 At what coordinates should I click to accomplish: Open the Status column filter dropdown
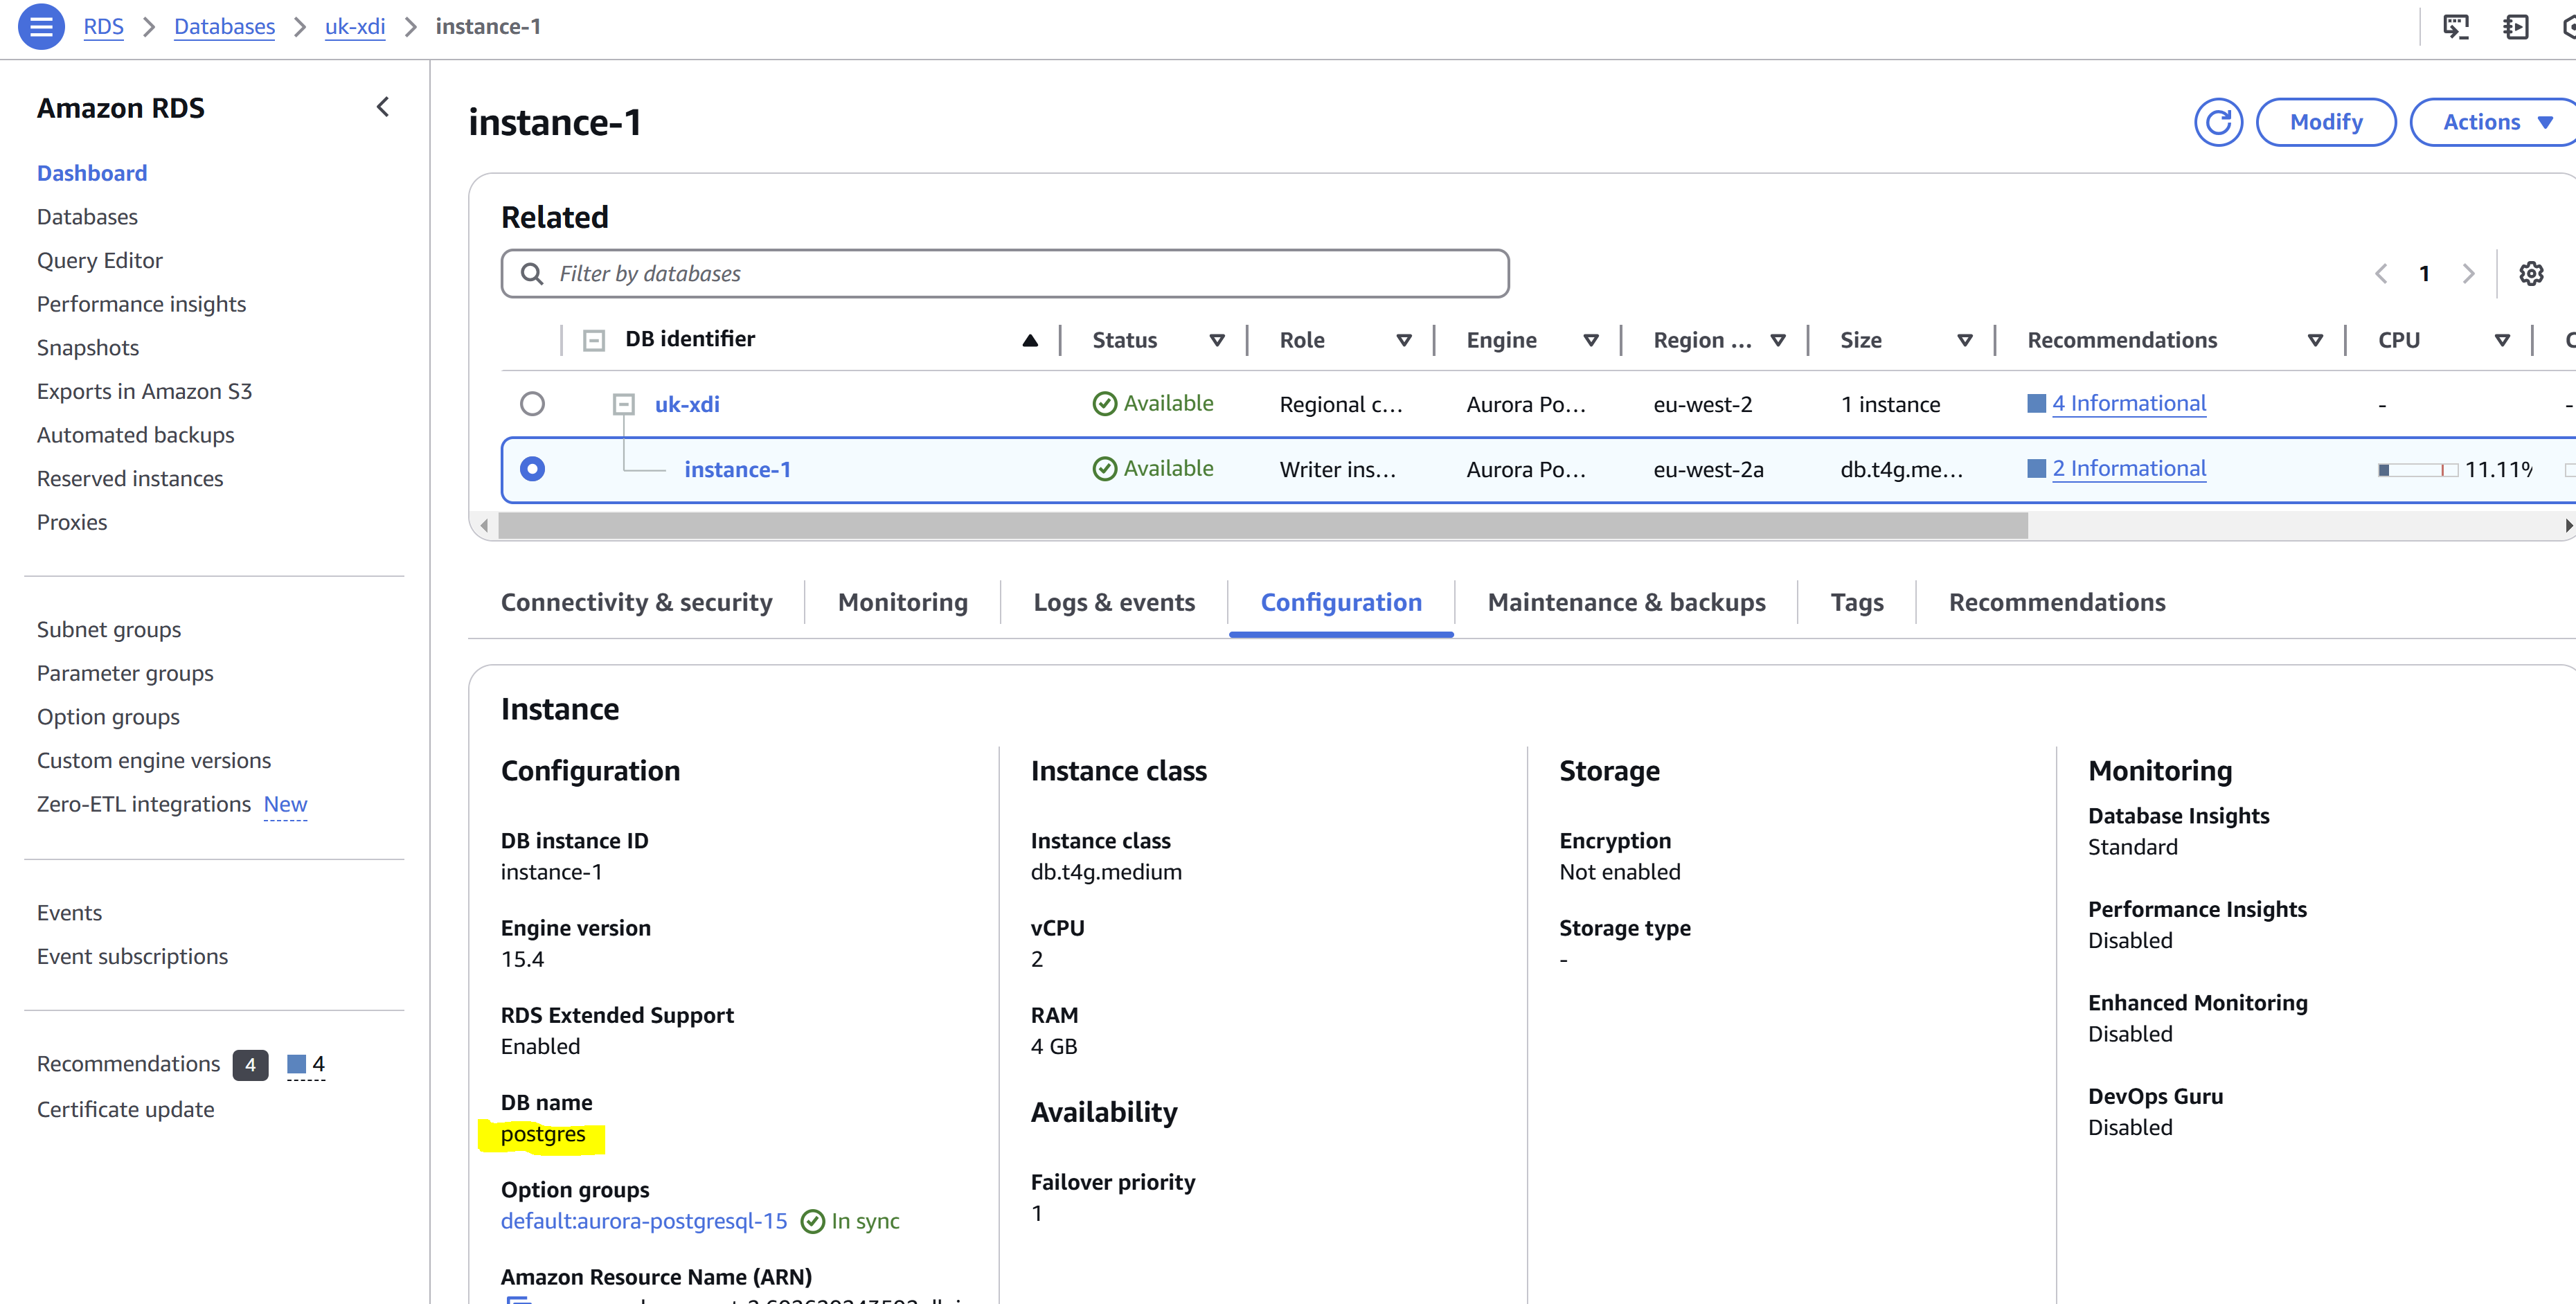(1216, 340)
